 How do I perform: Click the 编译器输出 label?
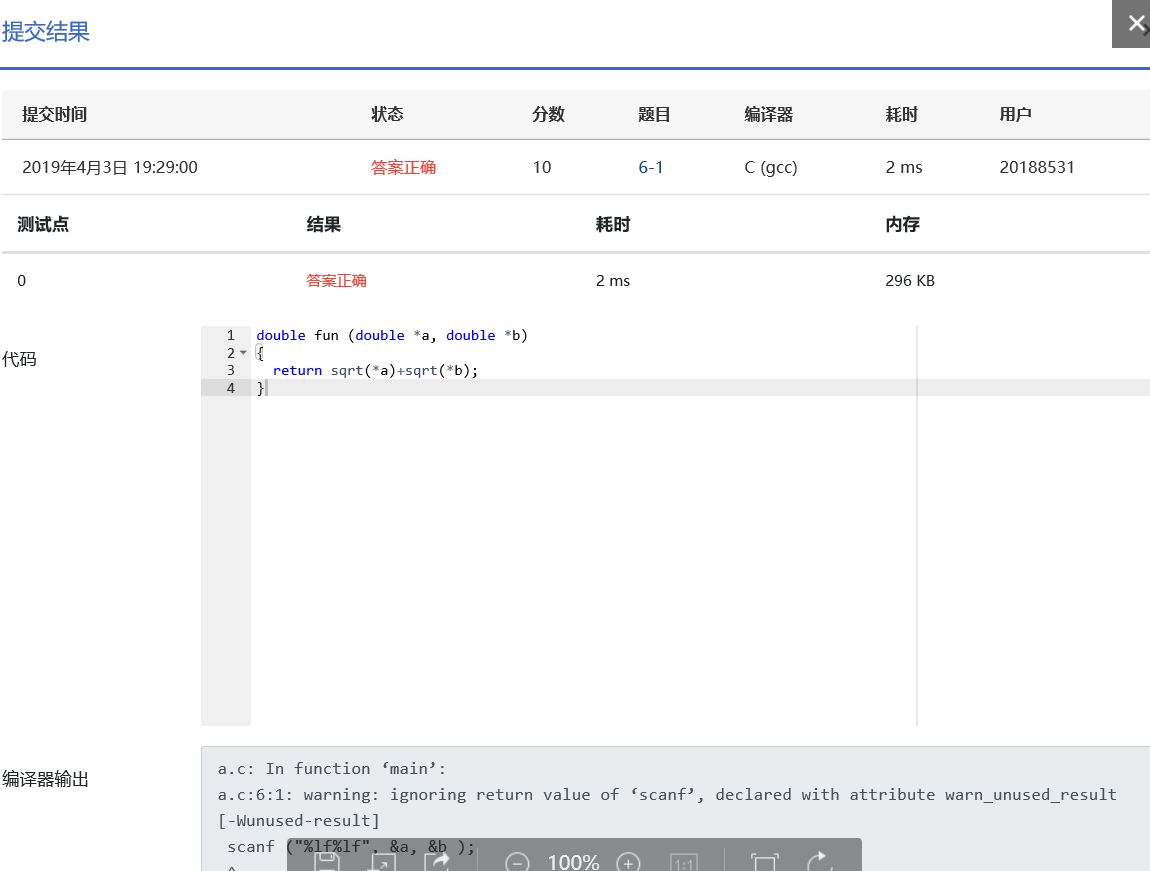coord(45,779)
